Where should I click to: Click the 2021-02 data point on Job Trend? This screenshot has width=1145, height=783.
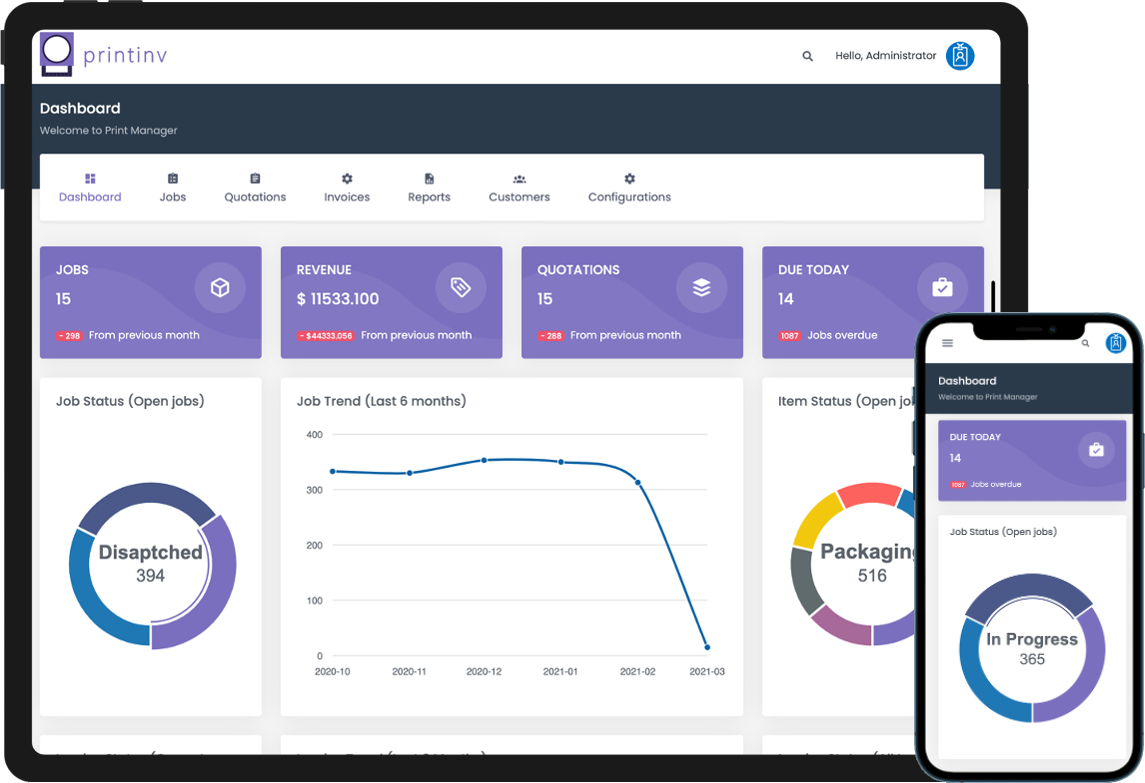(x=638, y=483)
